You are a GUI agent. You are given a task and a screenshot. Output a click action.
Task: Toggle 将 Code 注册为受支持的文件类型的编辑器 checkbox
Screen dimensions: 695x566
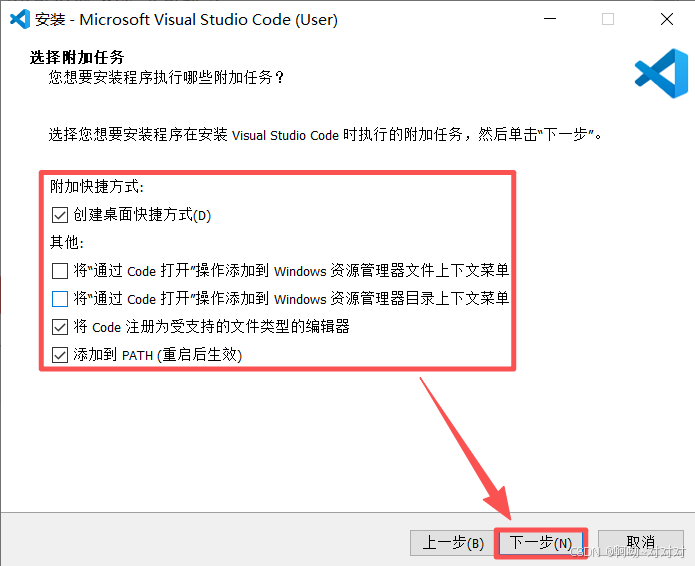60,327
